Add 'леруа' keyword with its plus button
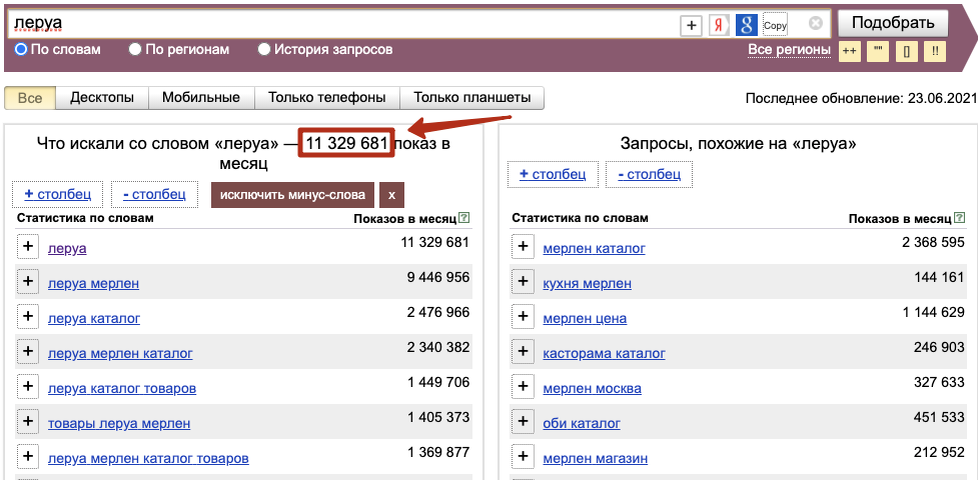The width and height of the screenshot is (978, 480). point(27,247)
